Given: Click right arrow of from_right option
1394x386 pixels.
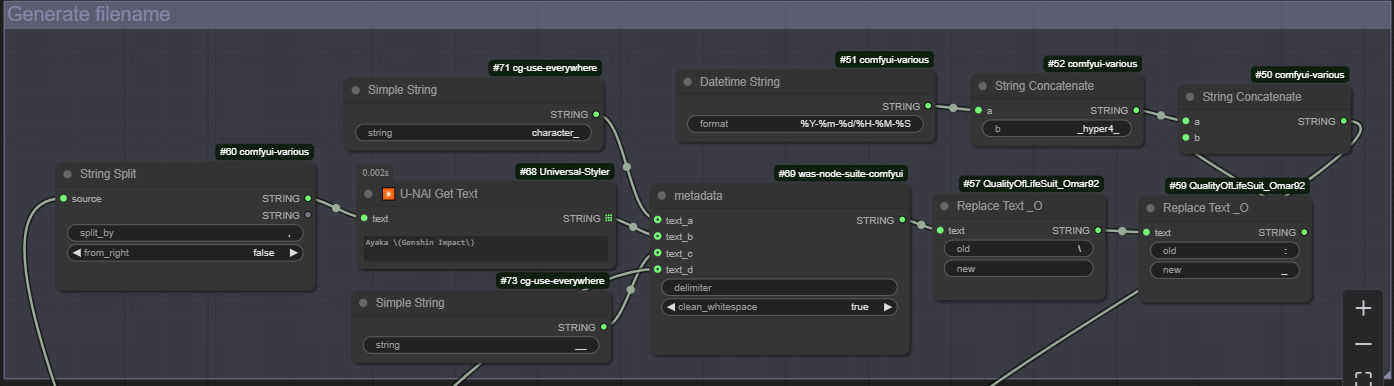Looking at the screenshot, I should click(x=293, y=253).
